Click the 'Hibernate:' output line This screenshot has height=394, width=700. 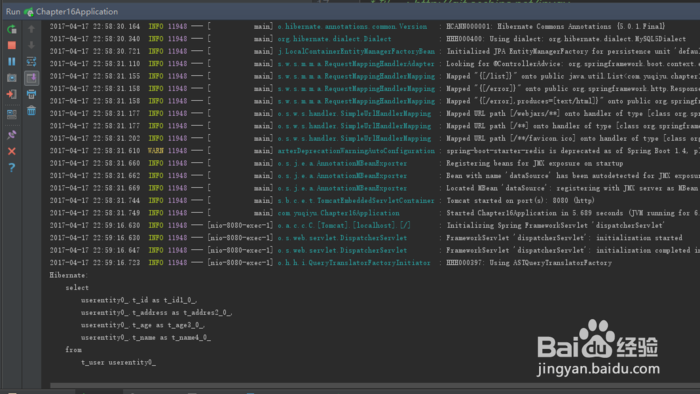point(69,275)
